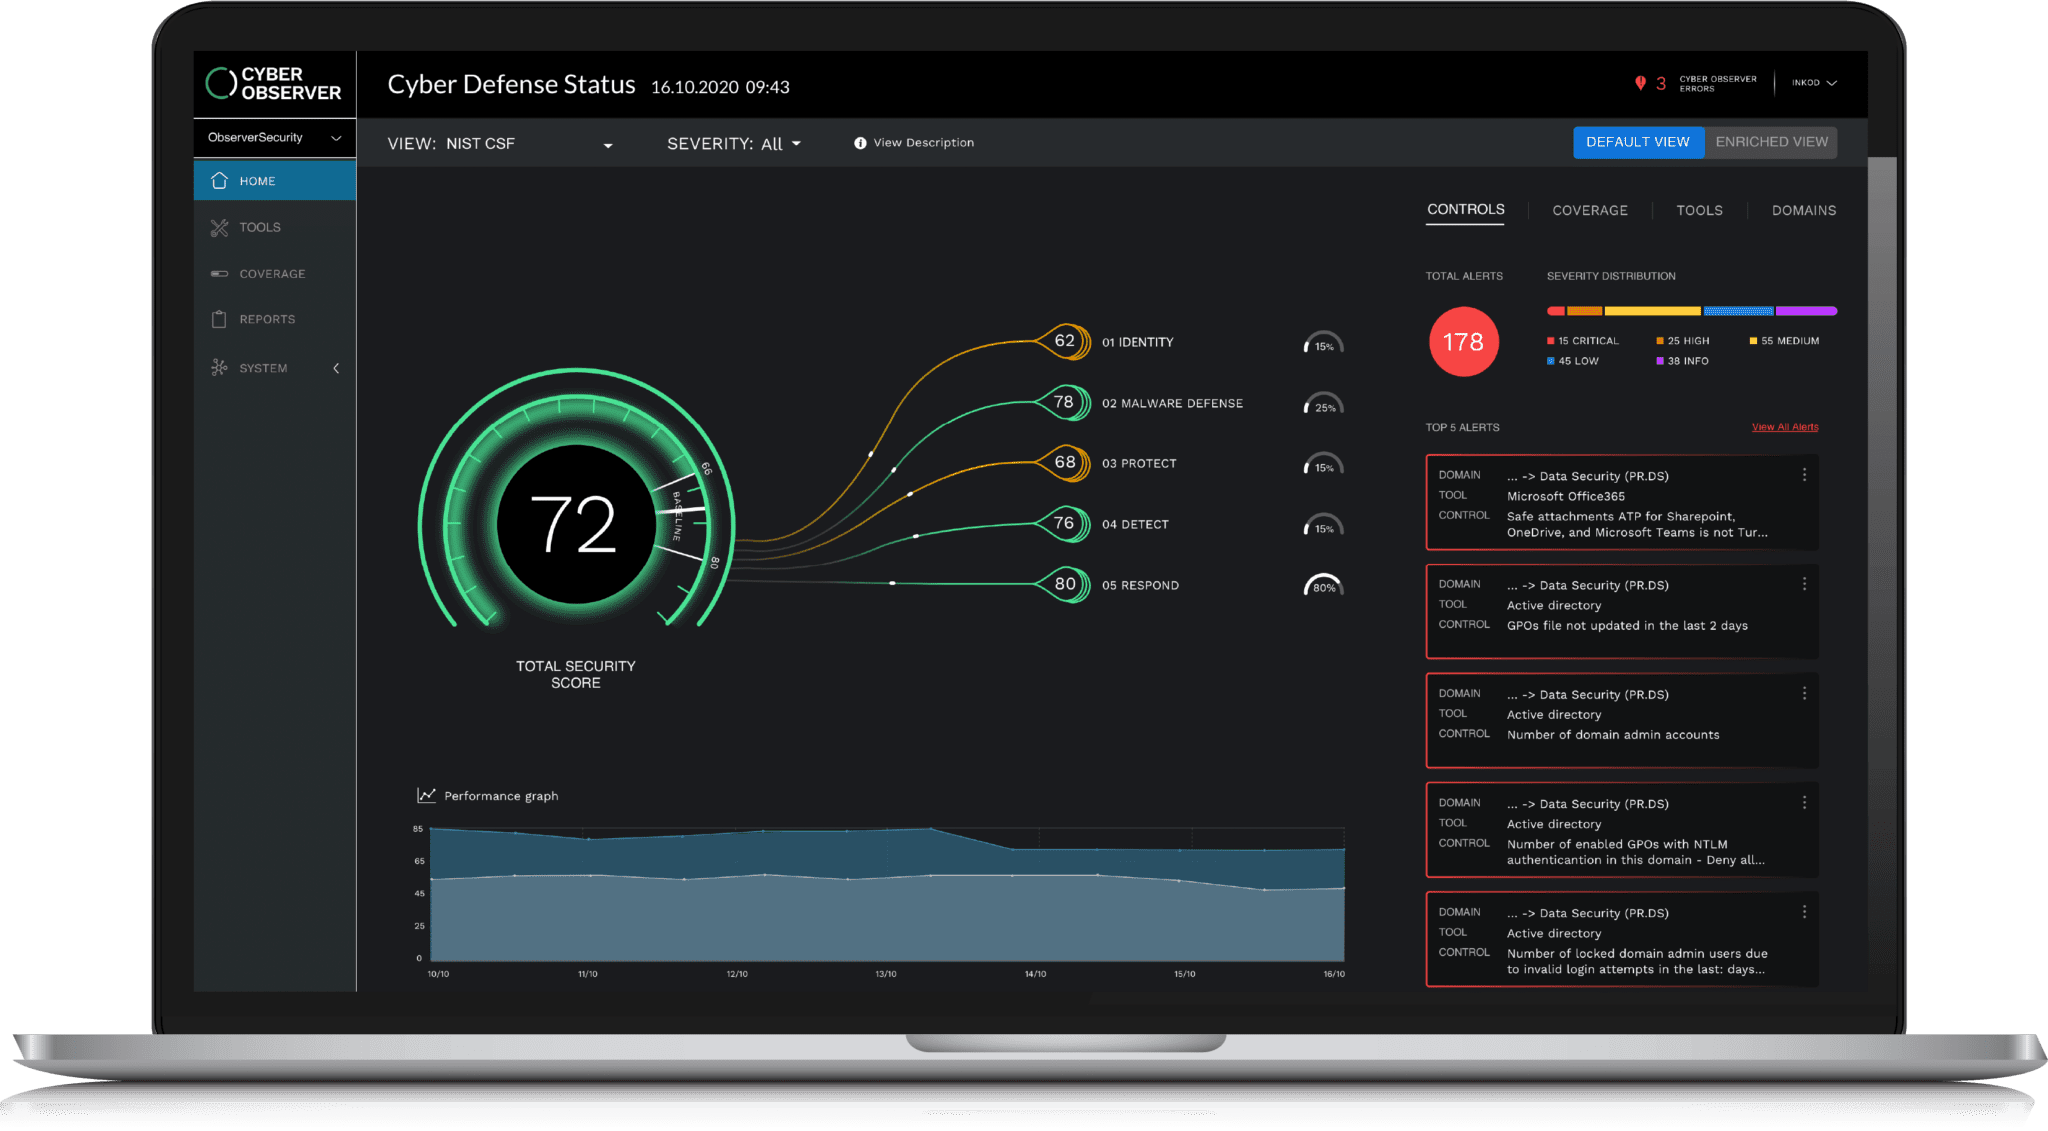Click the Home icon in sidebar

pos(220,181)
